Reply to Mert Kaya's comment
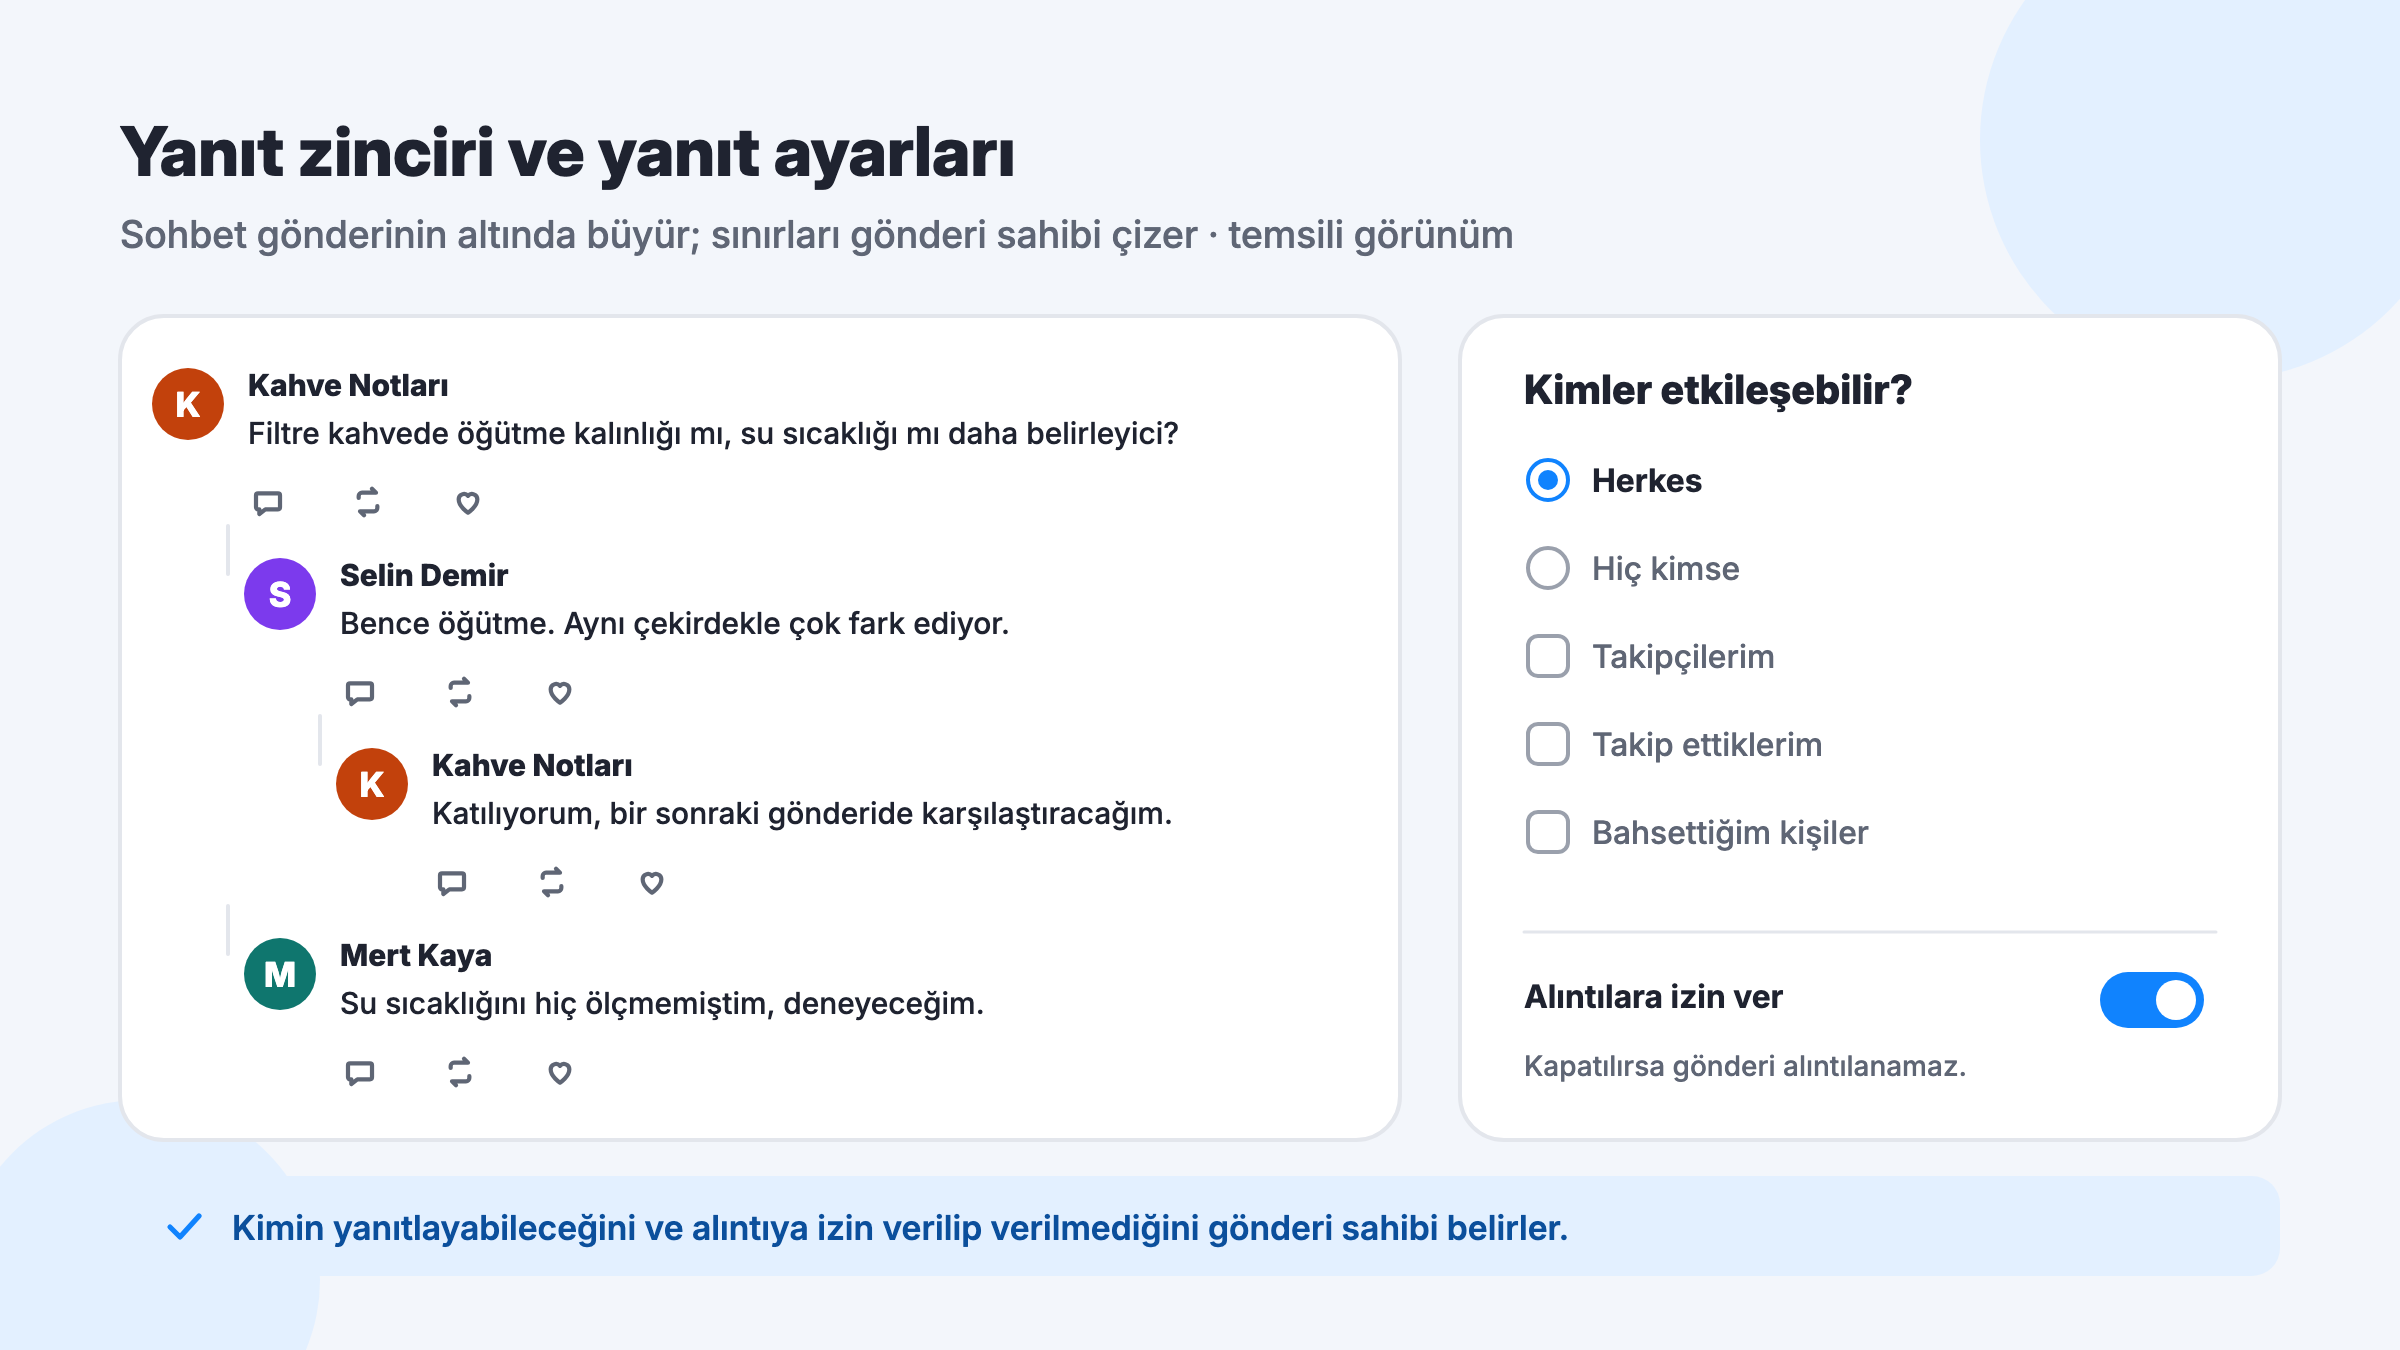 pyautogui.click(x=360, y=1072)
